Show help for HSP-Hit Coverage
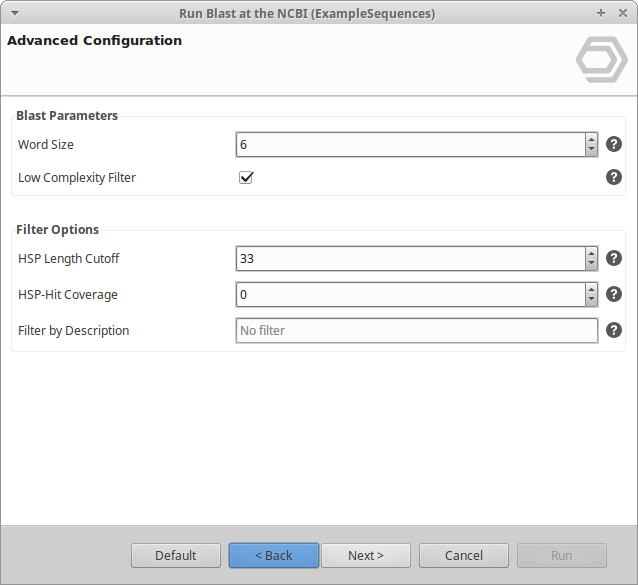The image size is (638, 585). tap(614, 294)
